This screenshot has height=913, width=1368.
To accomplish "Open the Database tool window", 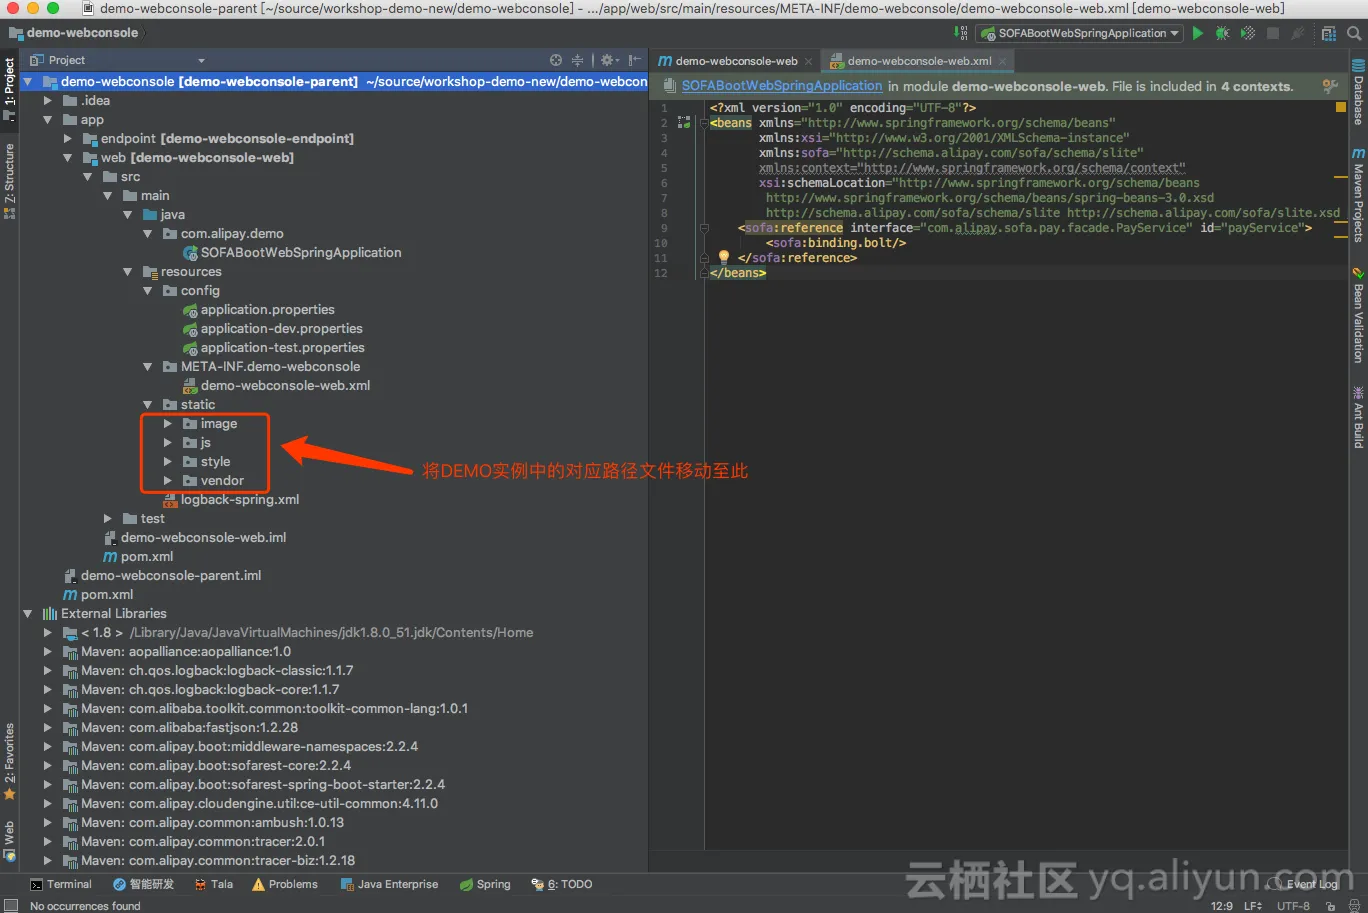I will tap(1358, 93).
